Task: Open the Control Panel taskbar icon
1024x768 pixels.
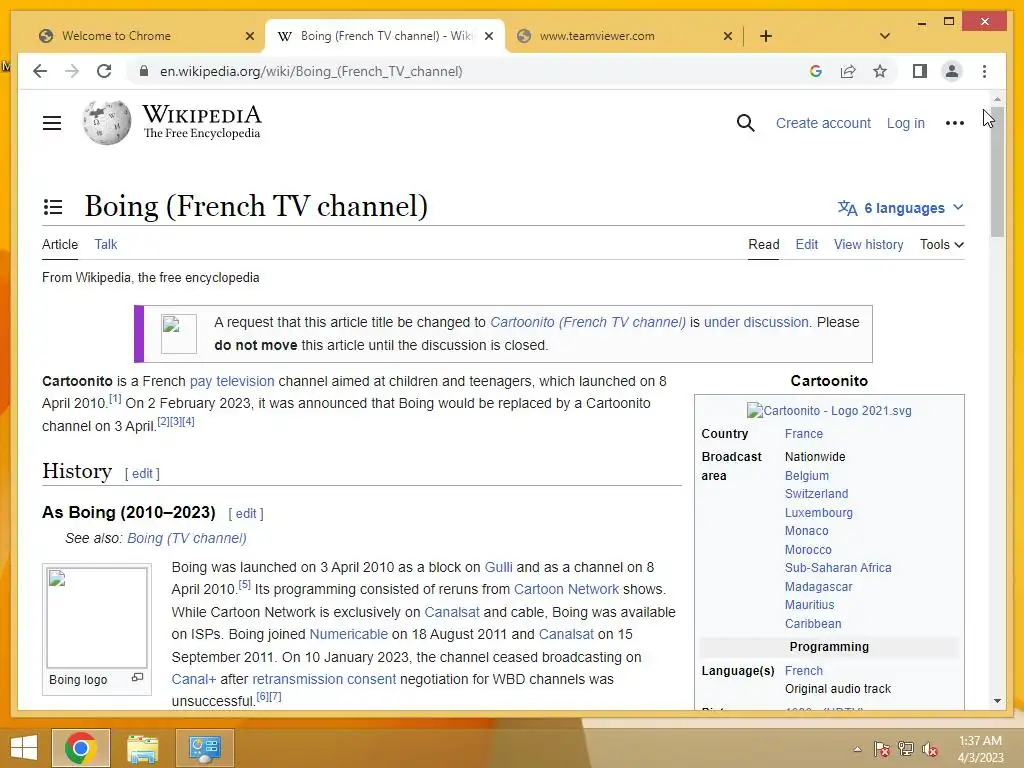Action: click(x=205, y=748)
